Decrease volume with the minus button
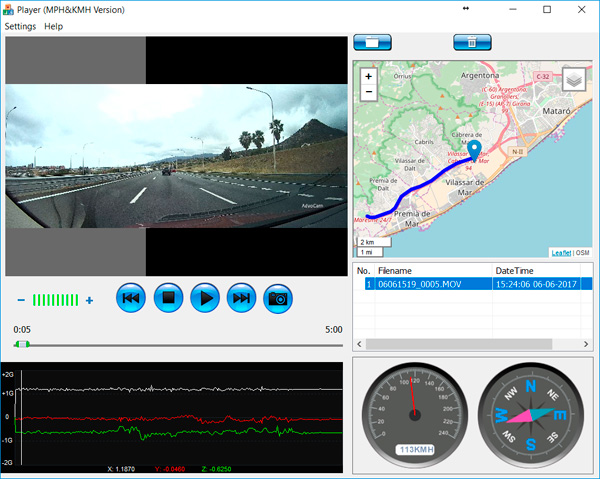This screenshot has width=600, height=479. pos(21,300)
